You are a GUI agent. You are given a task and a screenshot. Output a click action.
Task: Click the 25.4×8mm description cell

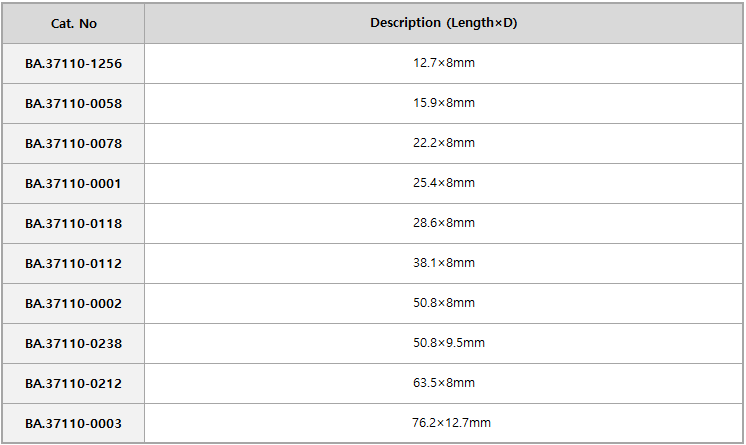(443, 183)
